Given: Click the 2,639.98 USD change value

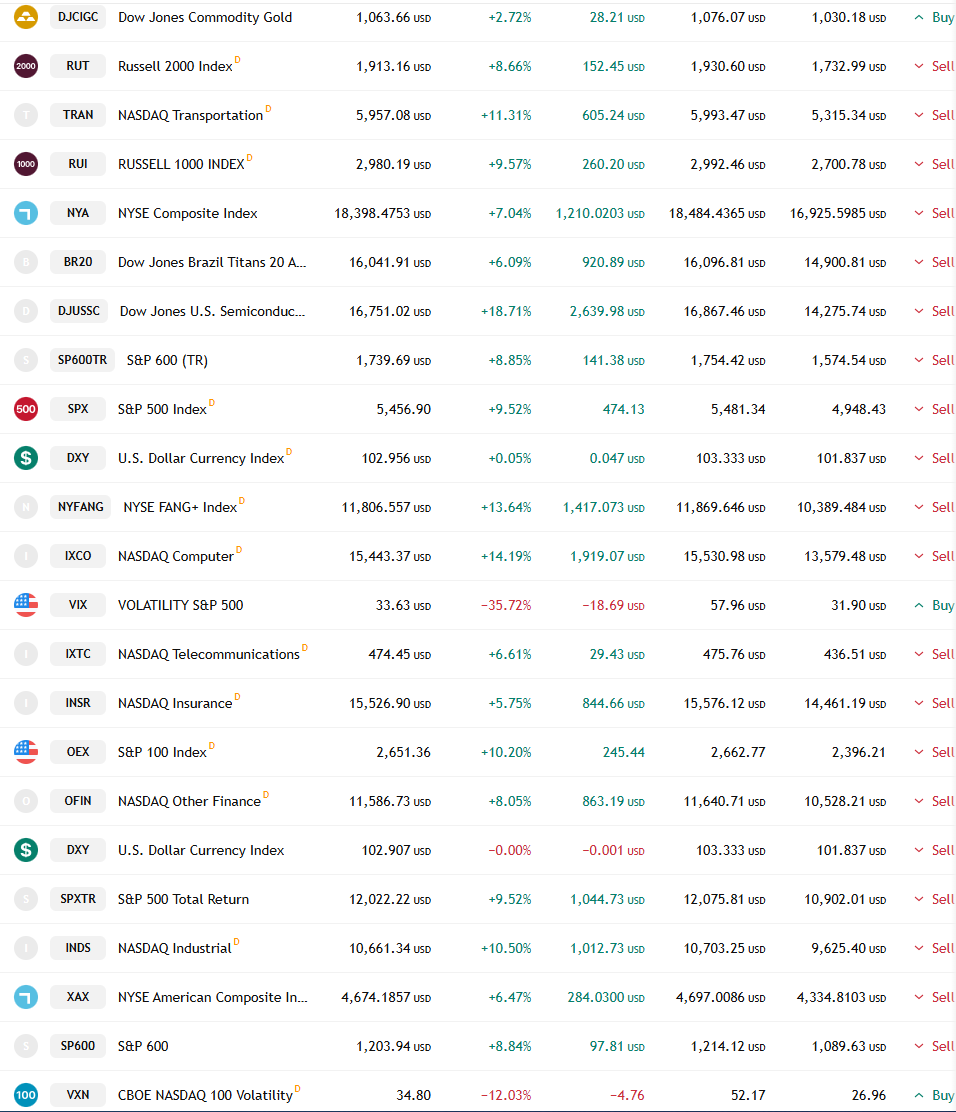Looking at the screenshot, I should click(x=607, y=311).
